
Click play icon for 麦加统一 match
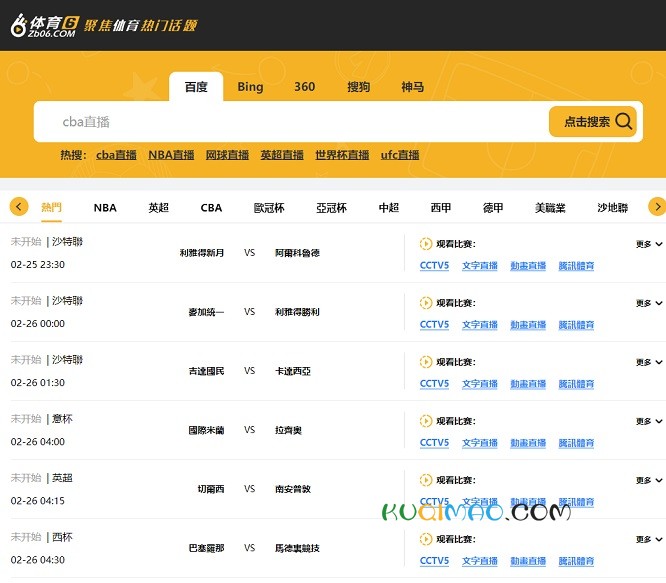pyautogui.click(x=425, y=303)
